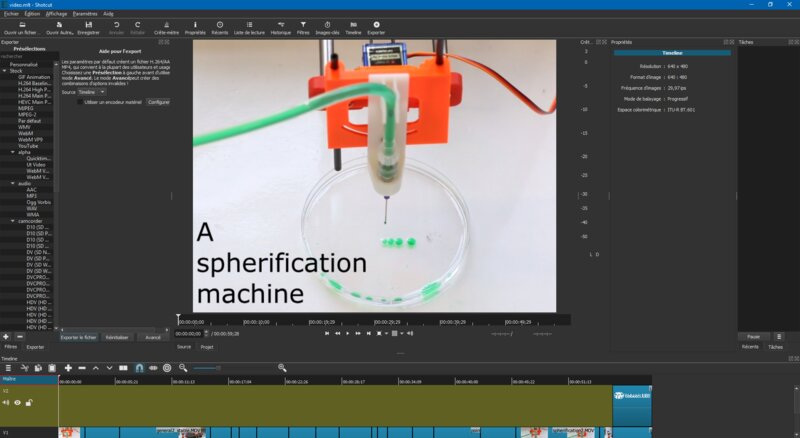Show the Liste de lecture playlist
Screen dimensions: 800x438
pyautogui.click(x=247, y=27)
